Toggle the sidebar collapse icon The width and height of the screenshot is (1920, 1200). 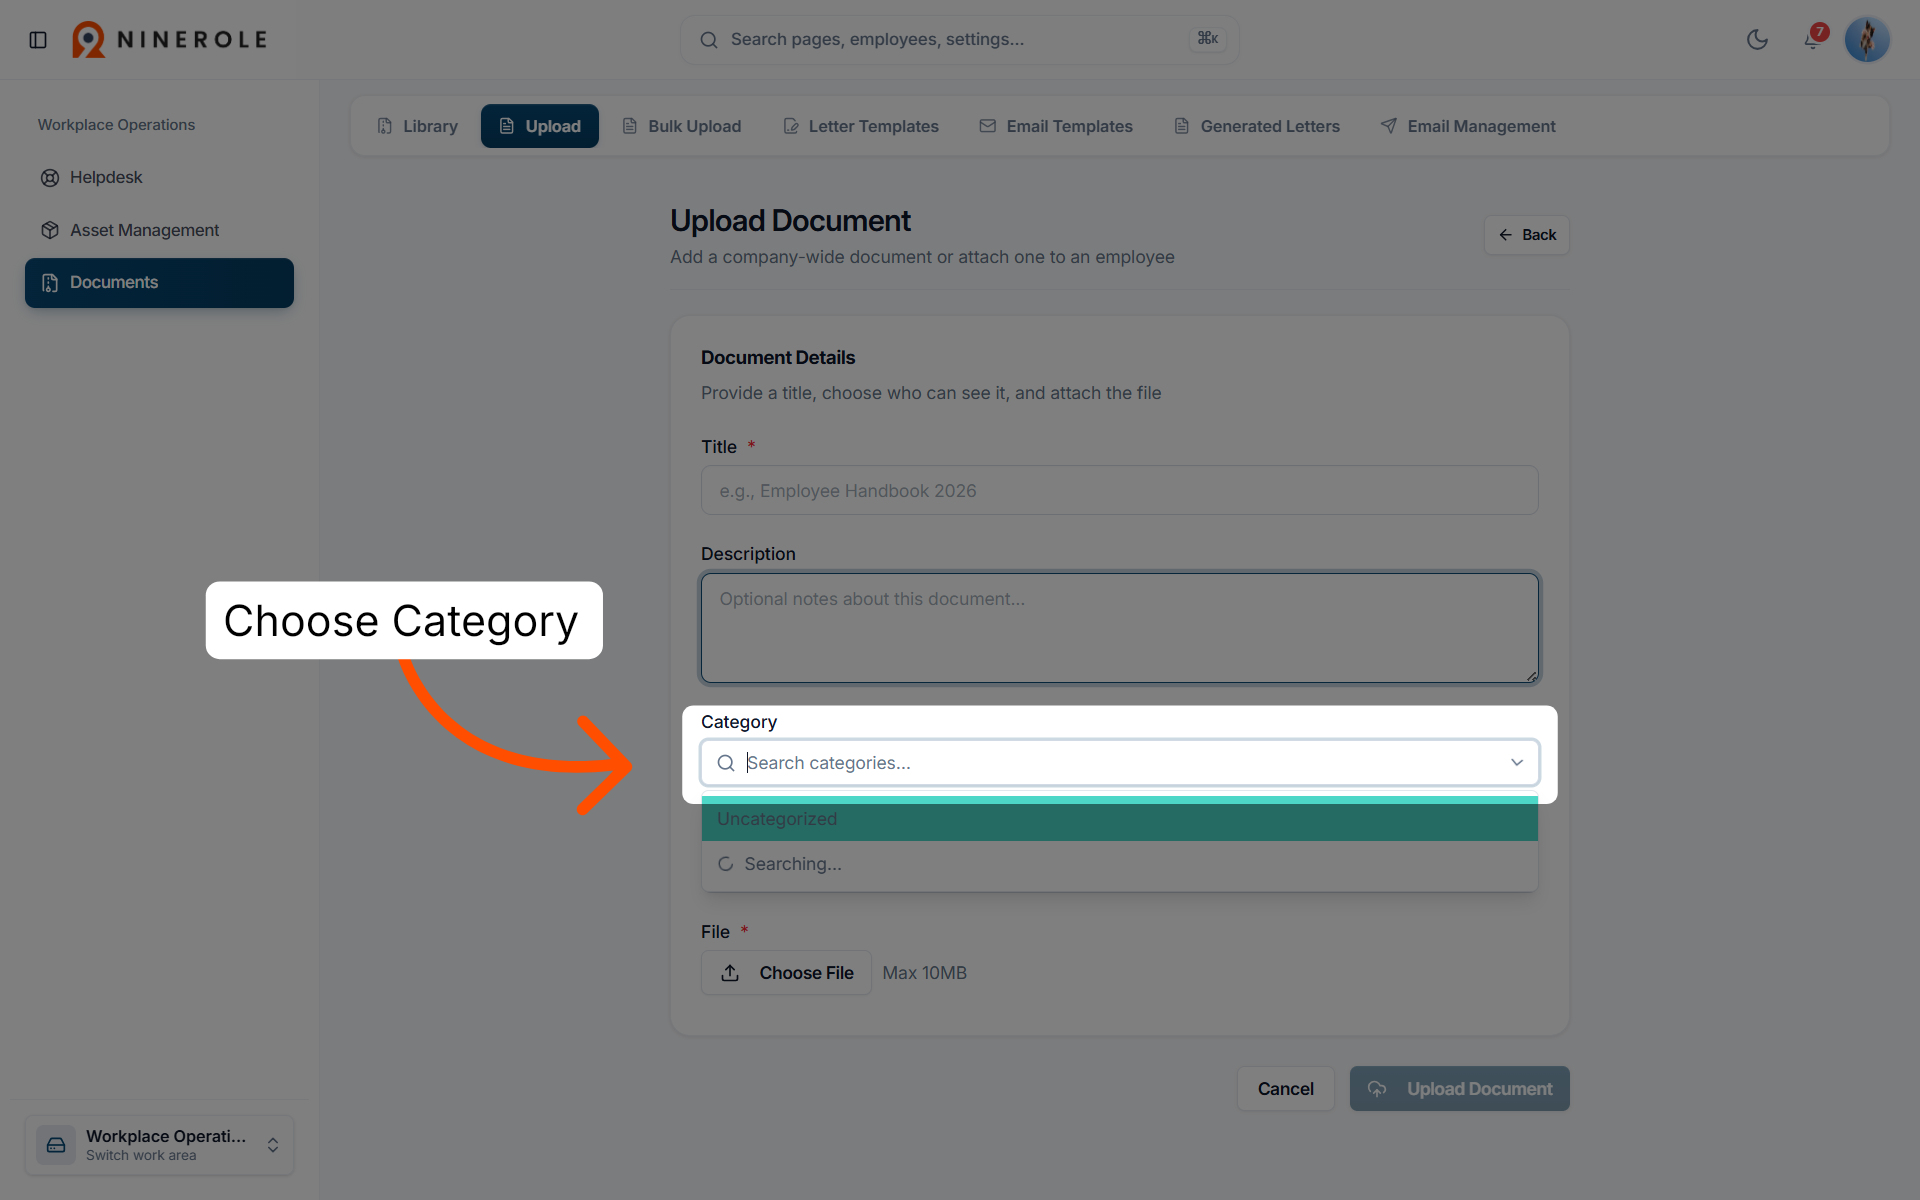[x=38, y=40]
